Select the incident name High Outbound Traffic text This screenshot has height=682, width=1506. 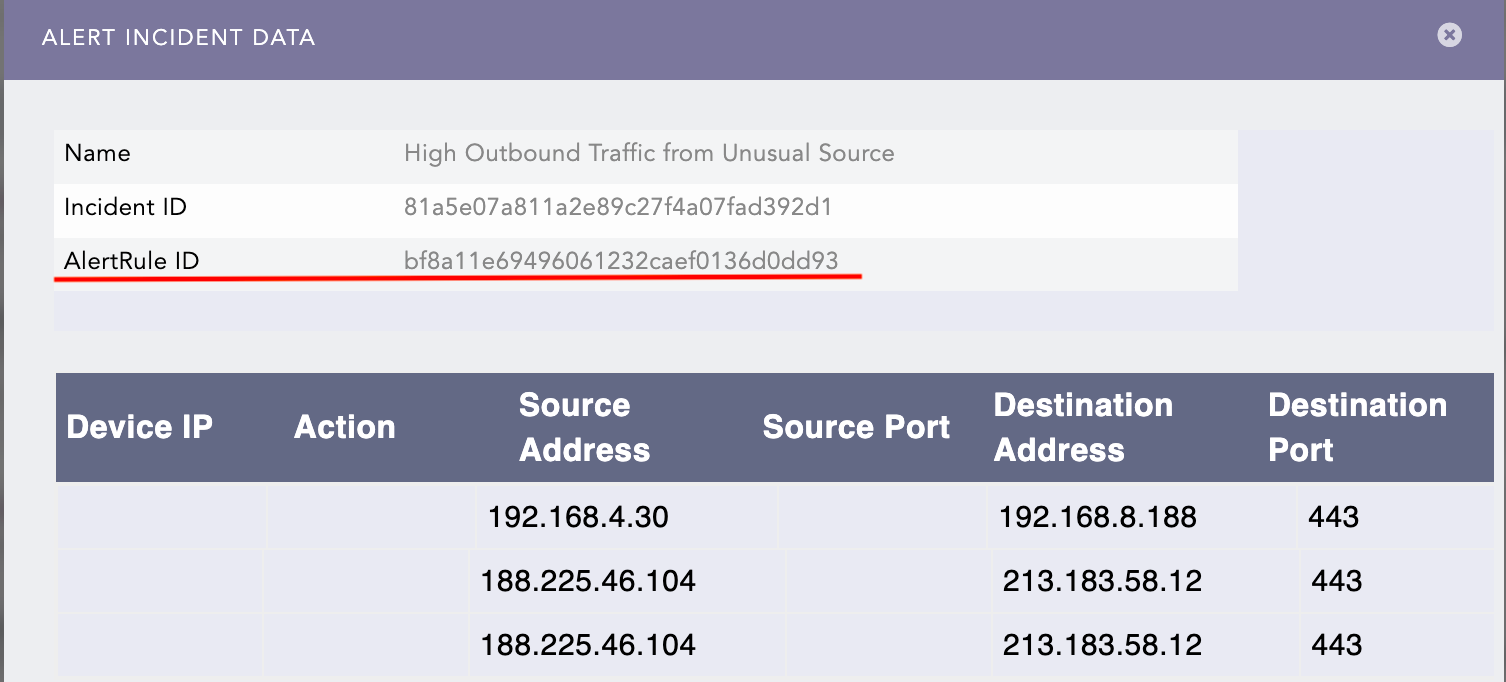pyautogui.click(x=648, y=153)
